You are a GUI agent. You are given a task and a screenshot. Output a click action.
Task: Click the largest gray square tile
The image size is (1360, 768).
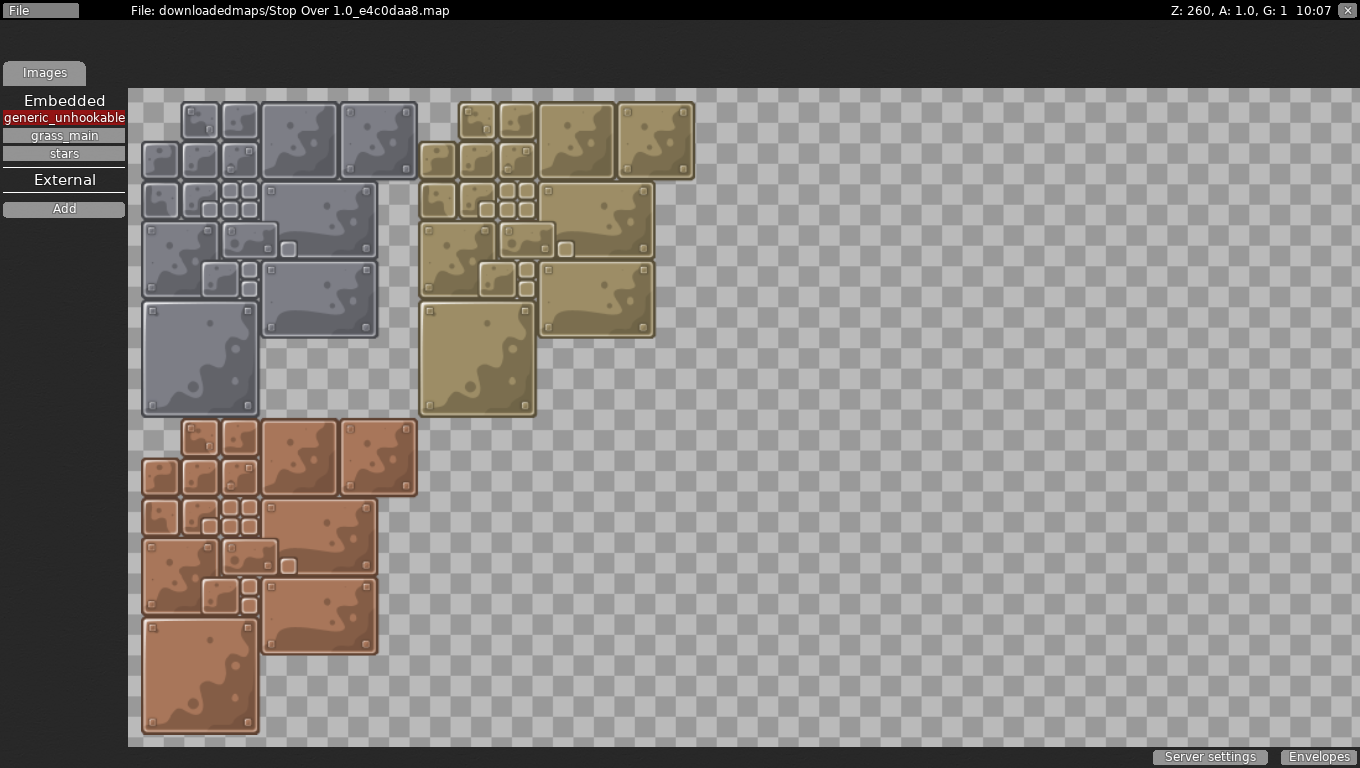click(x=200, y=358)
